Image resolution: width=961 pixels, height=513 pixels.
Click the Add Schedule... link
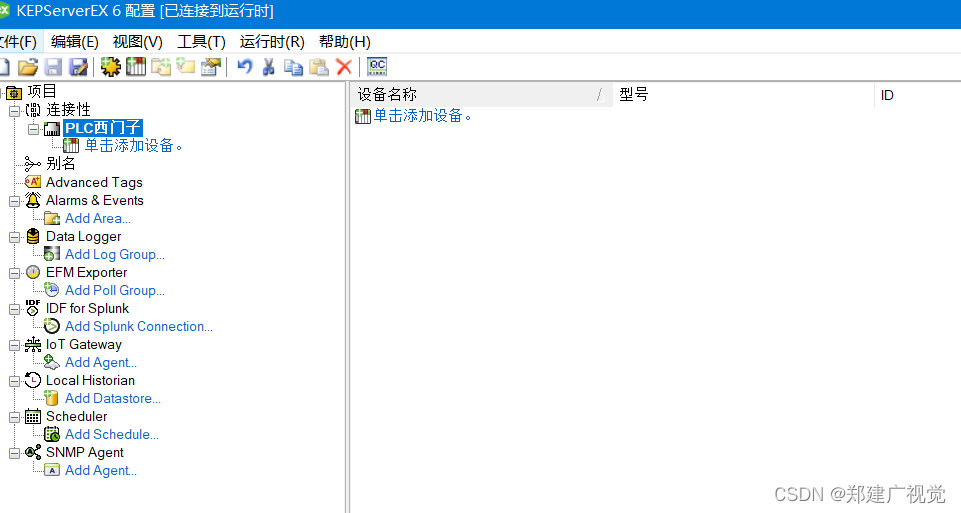[112, 435]
